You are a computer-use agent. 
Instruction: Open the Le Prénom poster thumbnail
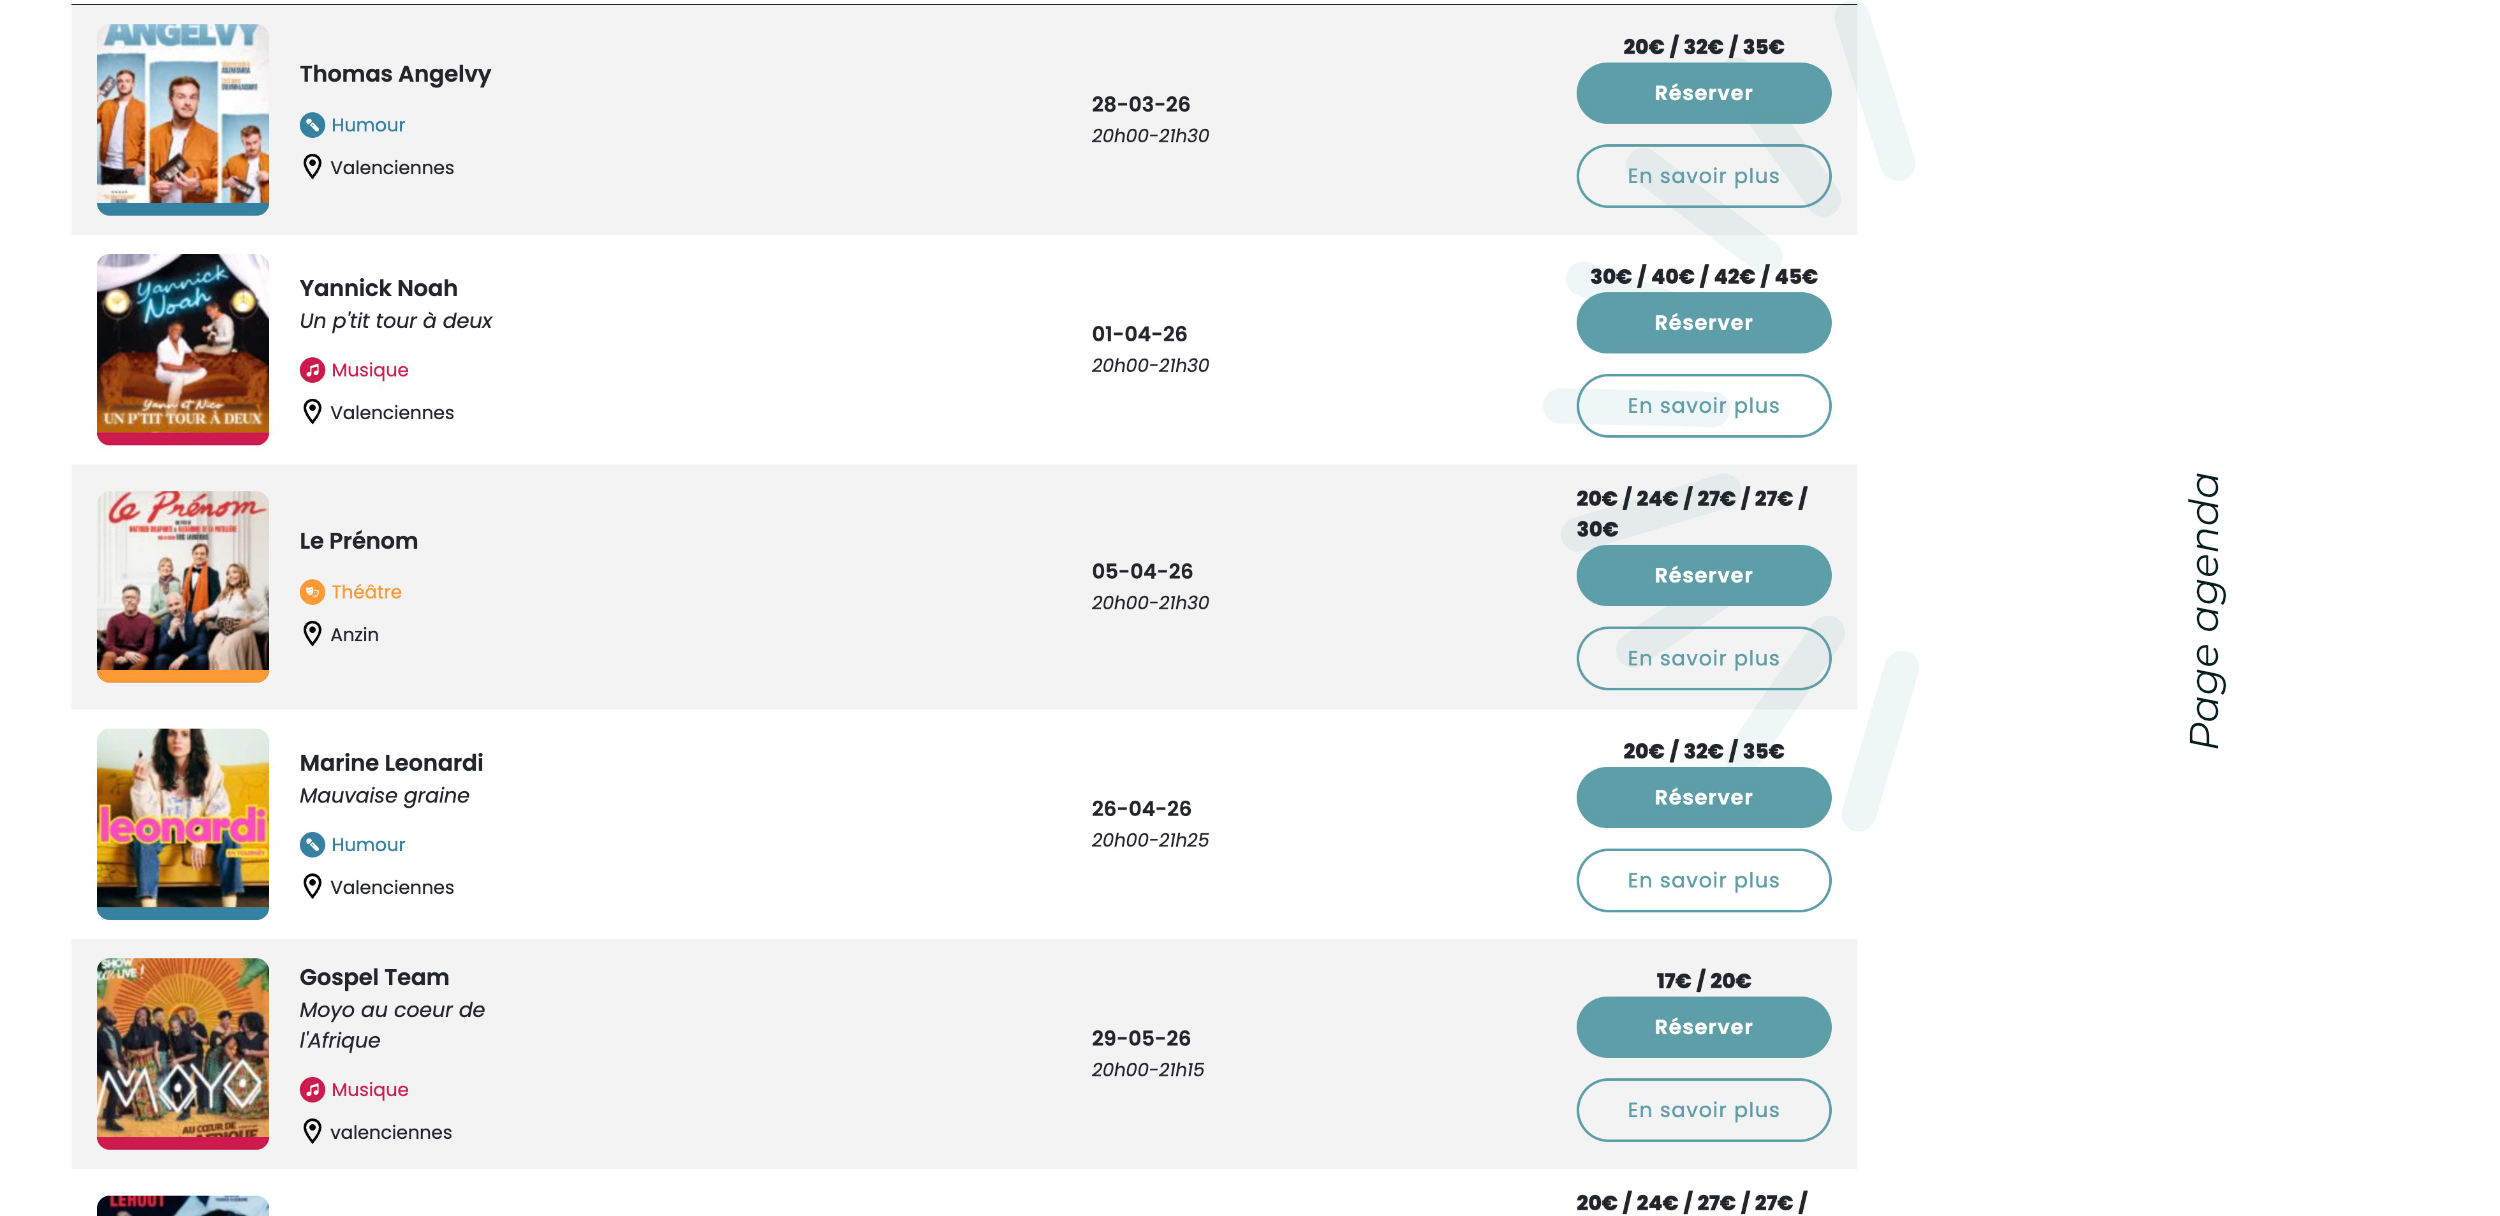pos(183,586)
